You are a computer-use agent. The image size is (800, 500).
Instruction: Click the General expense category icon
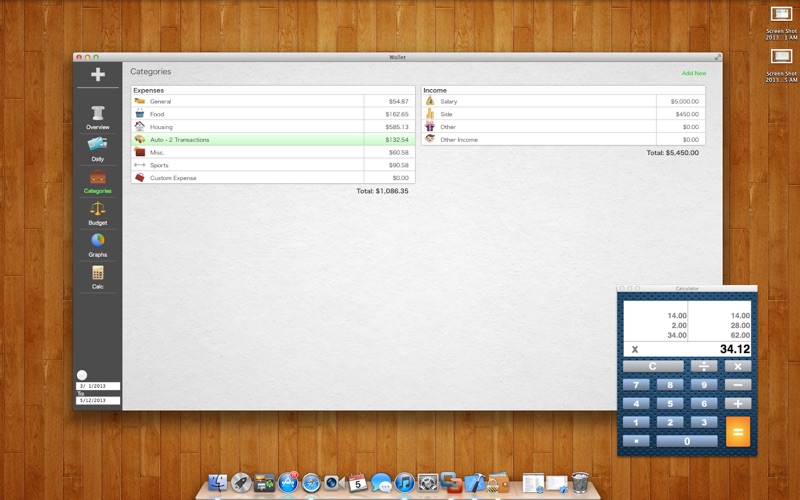coord(139,101)
